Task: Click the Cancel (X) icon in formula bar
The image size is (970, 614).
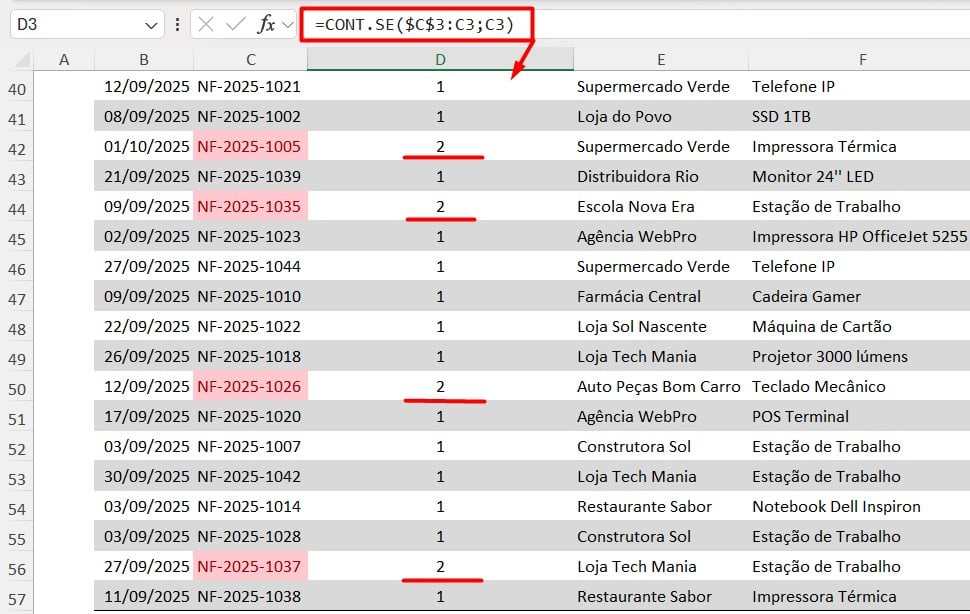Action: (x=206, y=24)
